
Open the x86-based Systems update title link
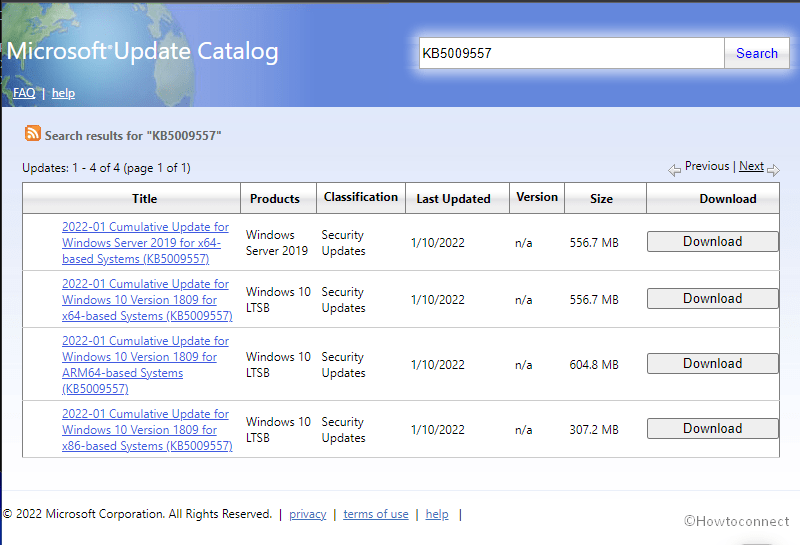tap(146, 430)
